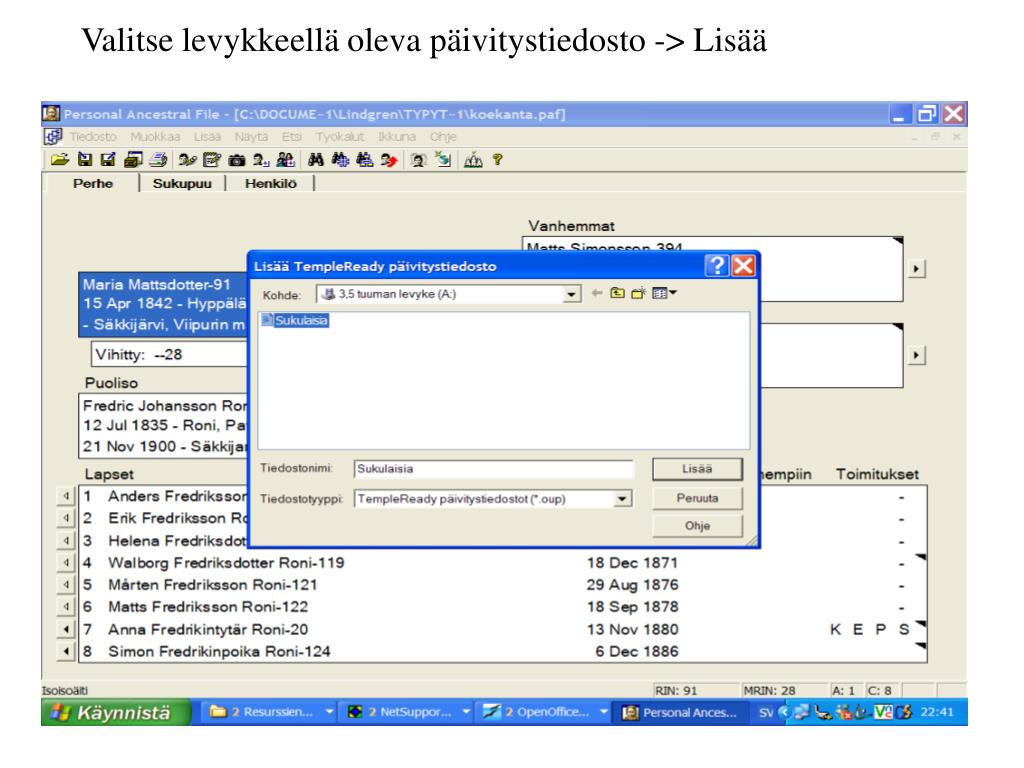Click right arrow beside second parents box
1024x768 pixels.
[917, 355]
